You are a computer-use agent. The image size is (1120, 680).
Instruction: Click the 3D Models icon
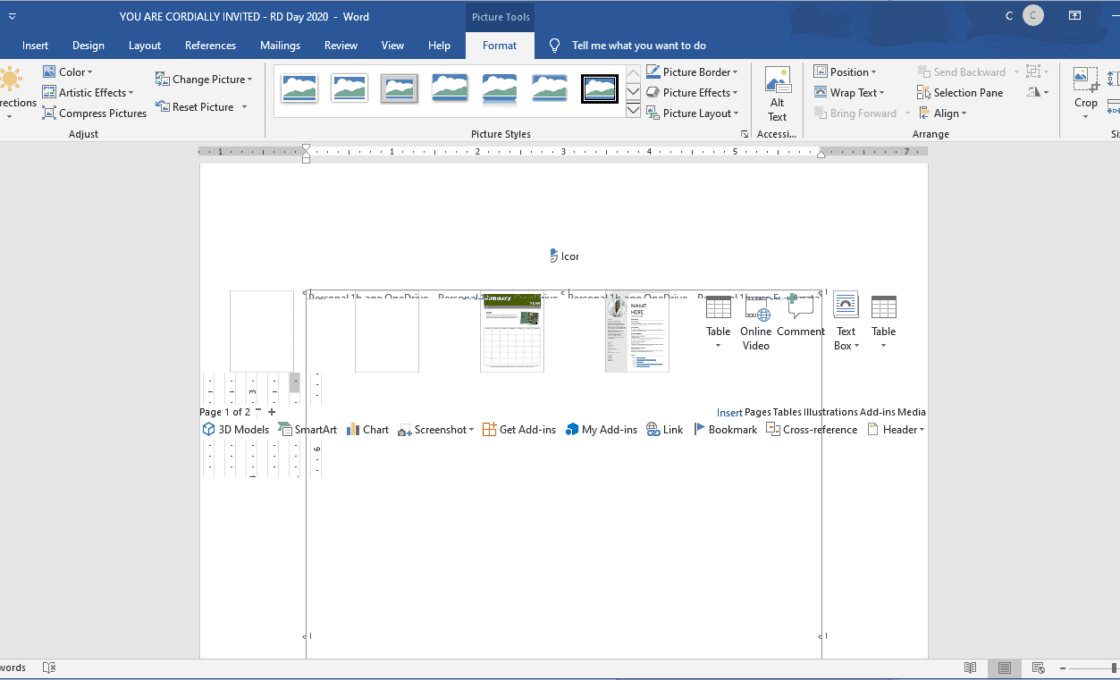point(236,430)
